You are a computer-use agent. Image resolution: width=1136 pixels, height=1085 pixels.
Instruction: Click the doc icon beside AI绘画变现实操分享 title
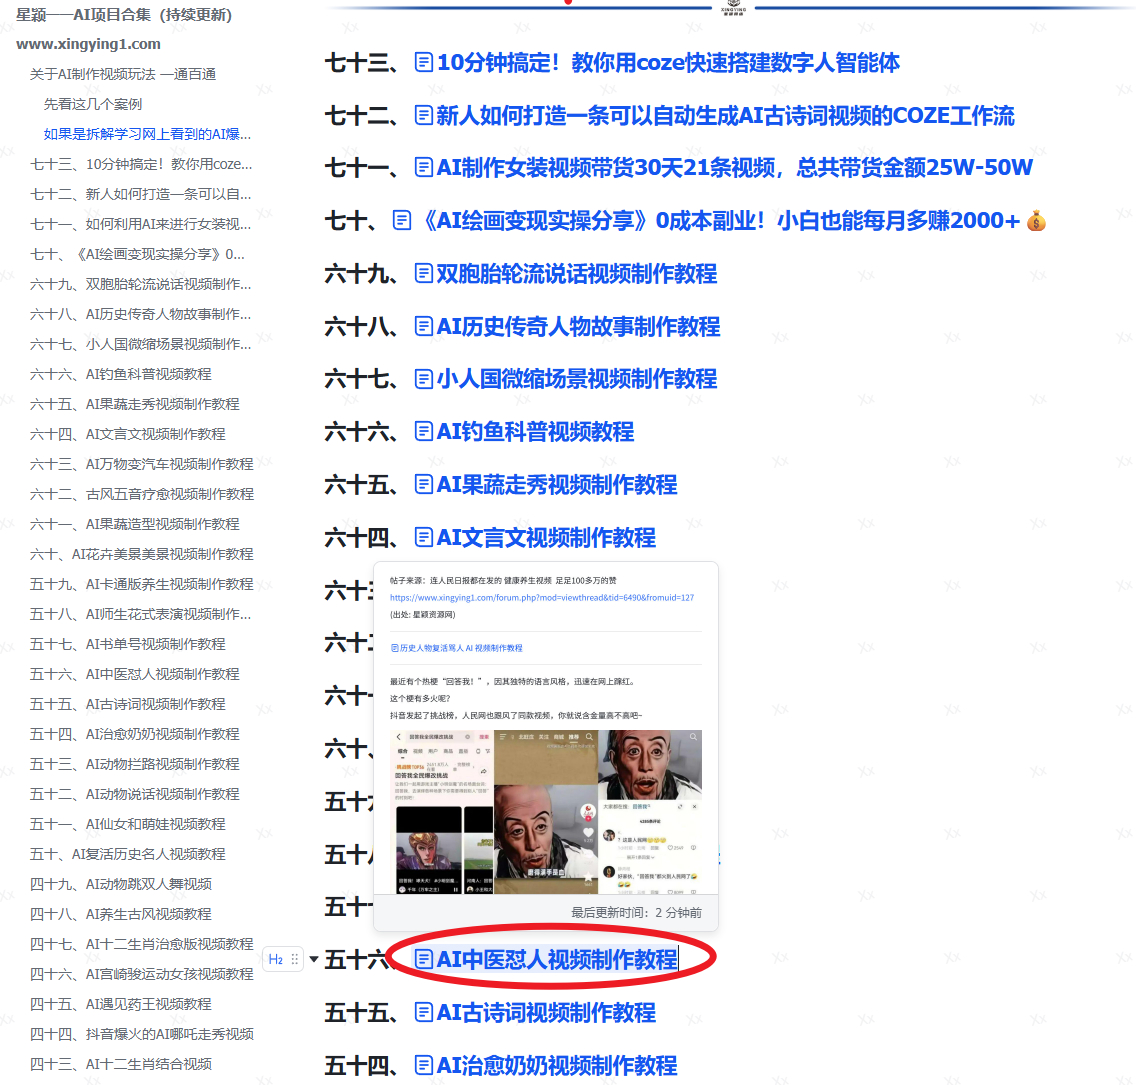click(x=402, y=221)
